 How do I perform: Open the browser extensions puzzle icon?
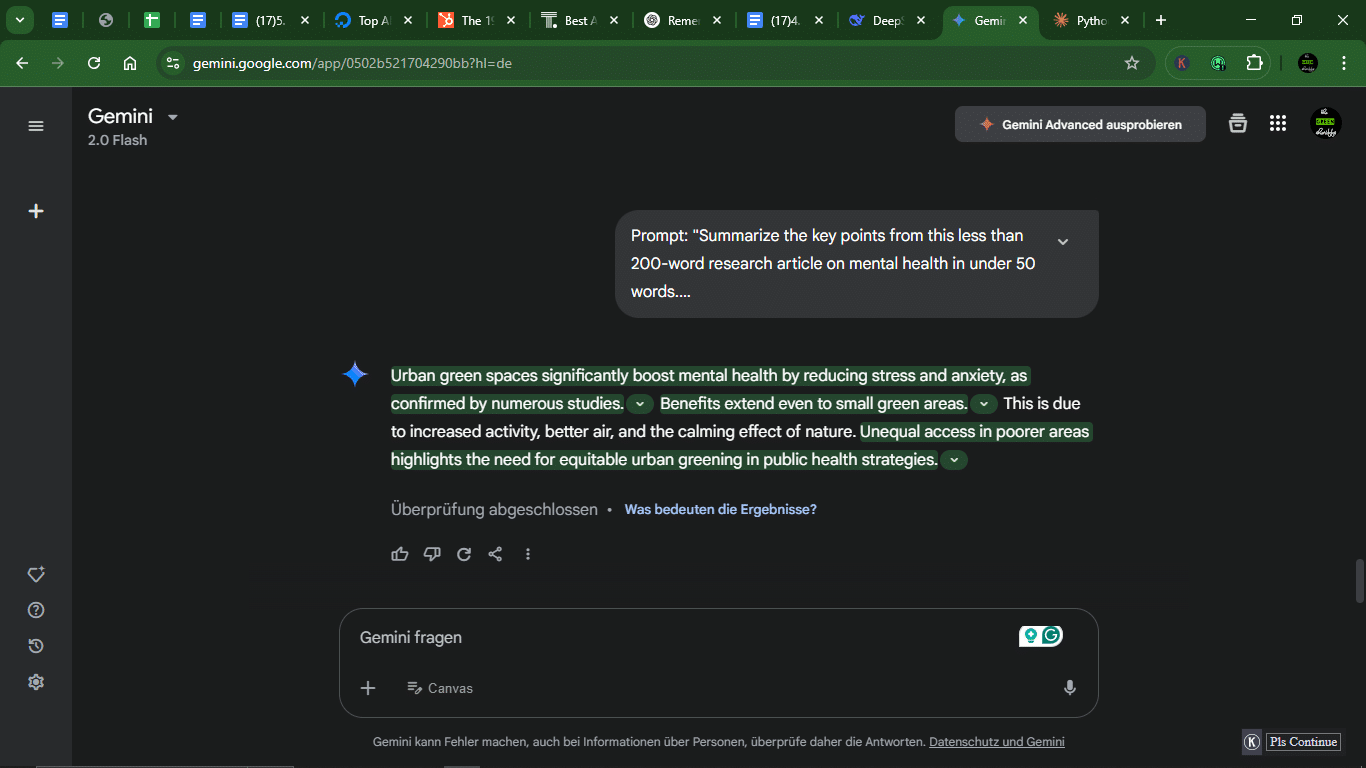coord(1255,63)
